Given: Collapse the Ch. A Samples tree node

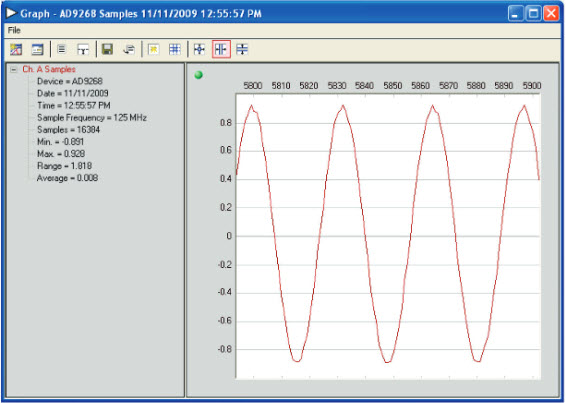Looking at the screenshot, I should 14,69.
